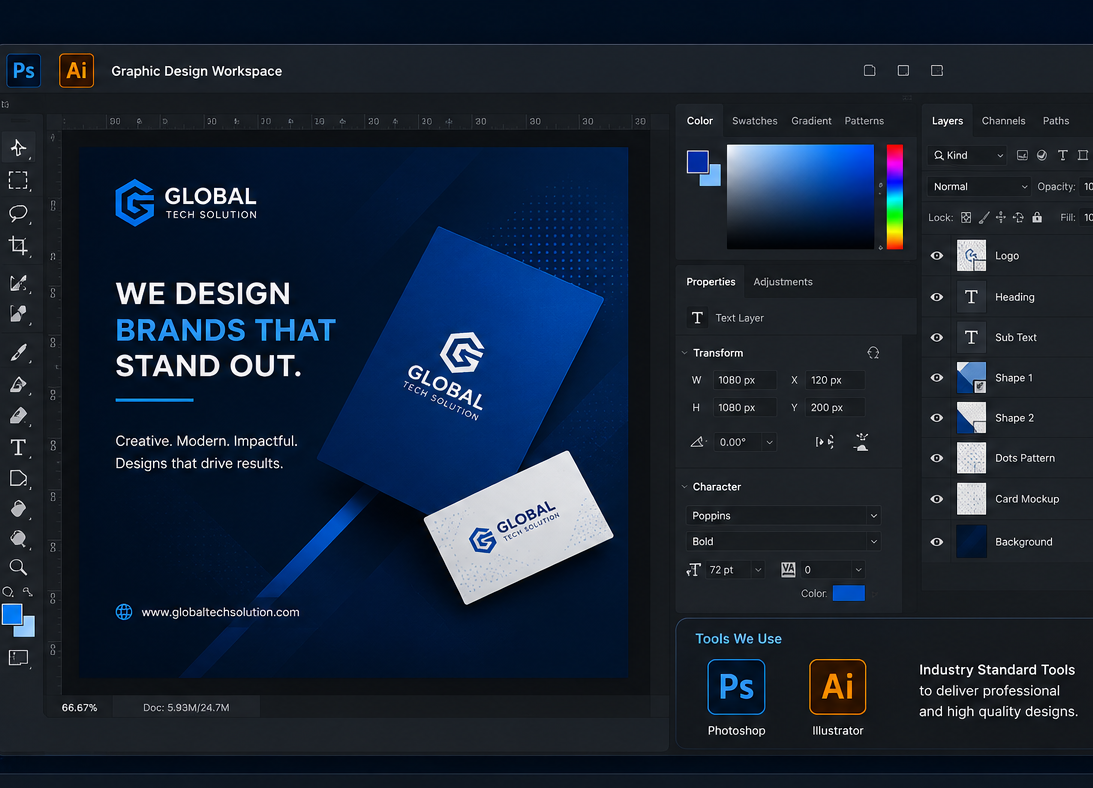
Task: Switch to the Paths tab
Action: tap(1055, 121)
